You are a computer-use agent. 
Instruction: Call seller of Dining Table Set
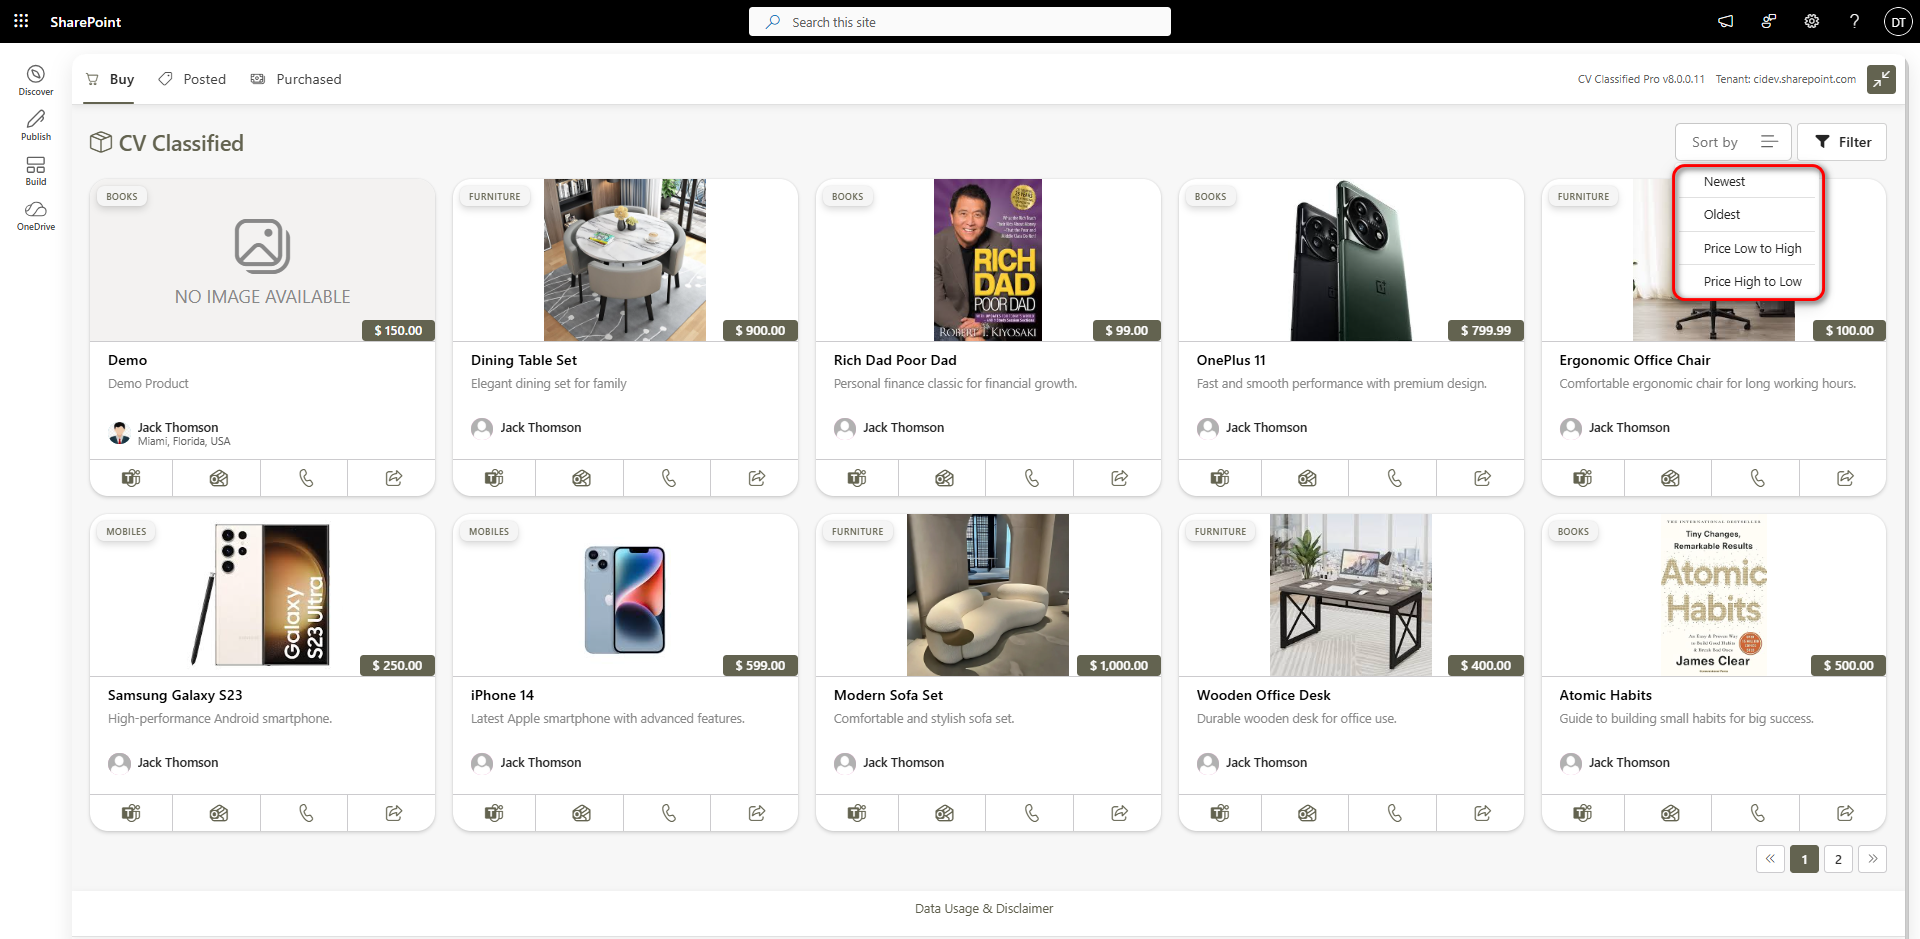(x=669, y=478)
